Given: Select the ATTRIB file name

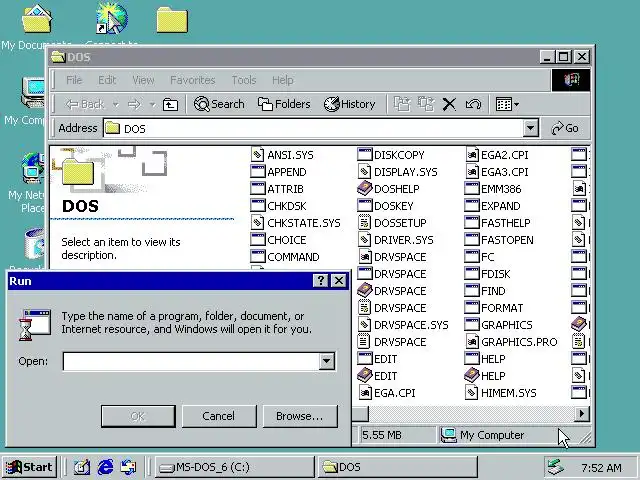Looking at the screenshot, I should 285,189.
